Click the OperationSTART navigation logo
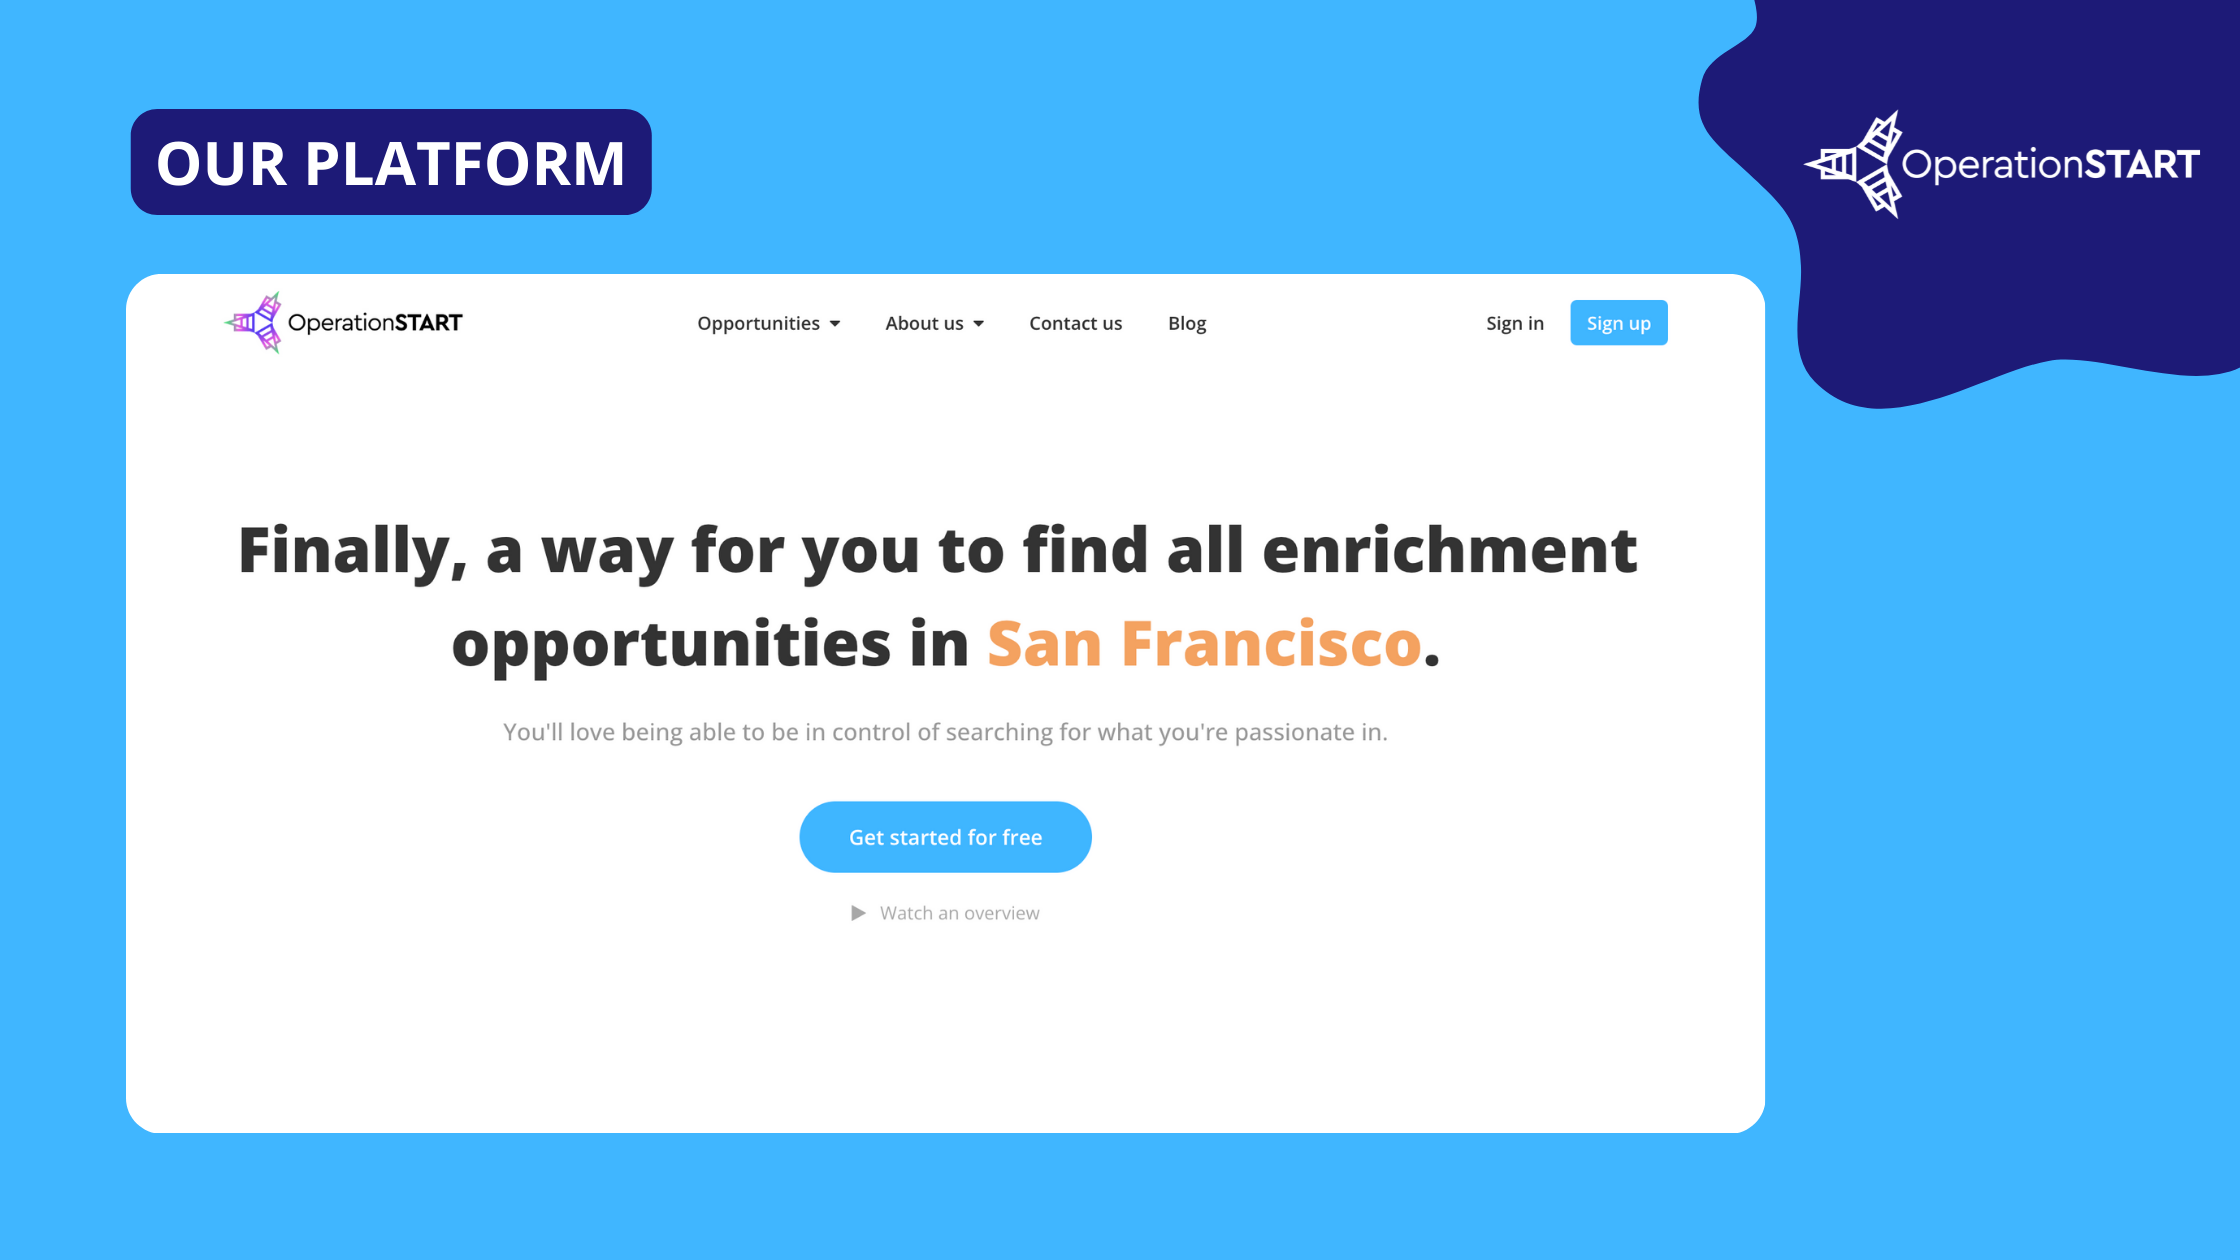Image resolution: width=2240 pixels, height=1260 pixels. pyautogui.click(x=343, y=322)
